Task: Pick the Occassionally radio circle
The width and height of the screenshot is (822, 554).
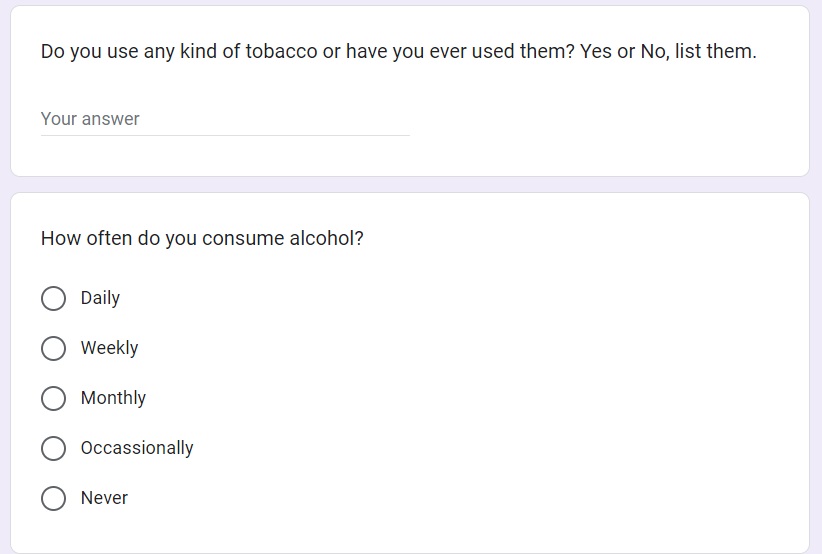Action: coord(53,448)
